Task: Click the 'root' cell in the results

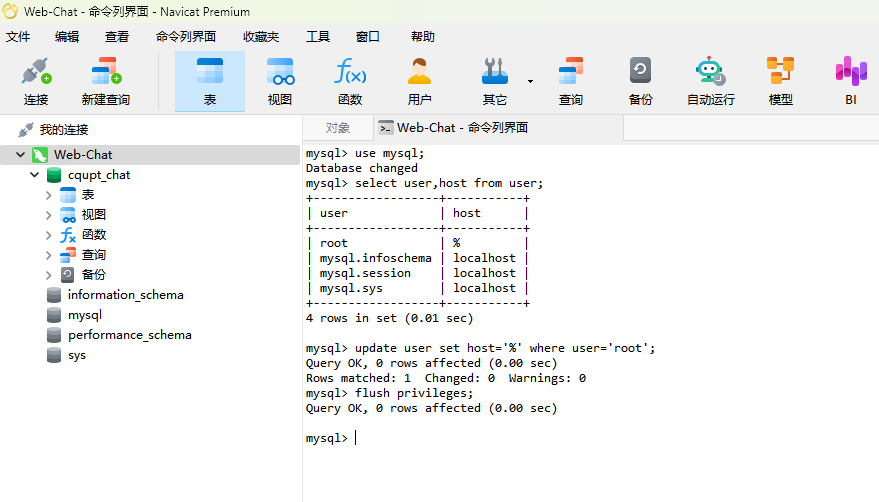Action: [x=334, y=243]
